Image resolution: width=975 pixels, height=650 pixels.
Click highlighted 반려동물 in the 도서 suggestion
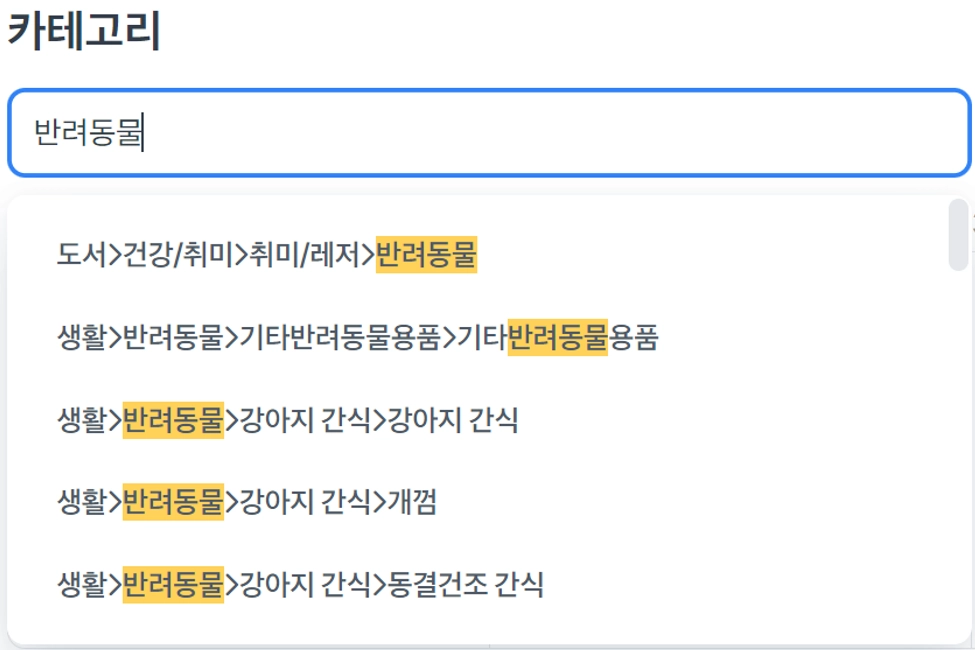(426, 257)
